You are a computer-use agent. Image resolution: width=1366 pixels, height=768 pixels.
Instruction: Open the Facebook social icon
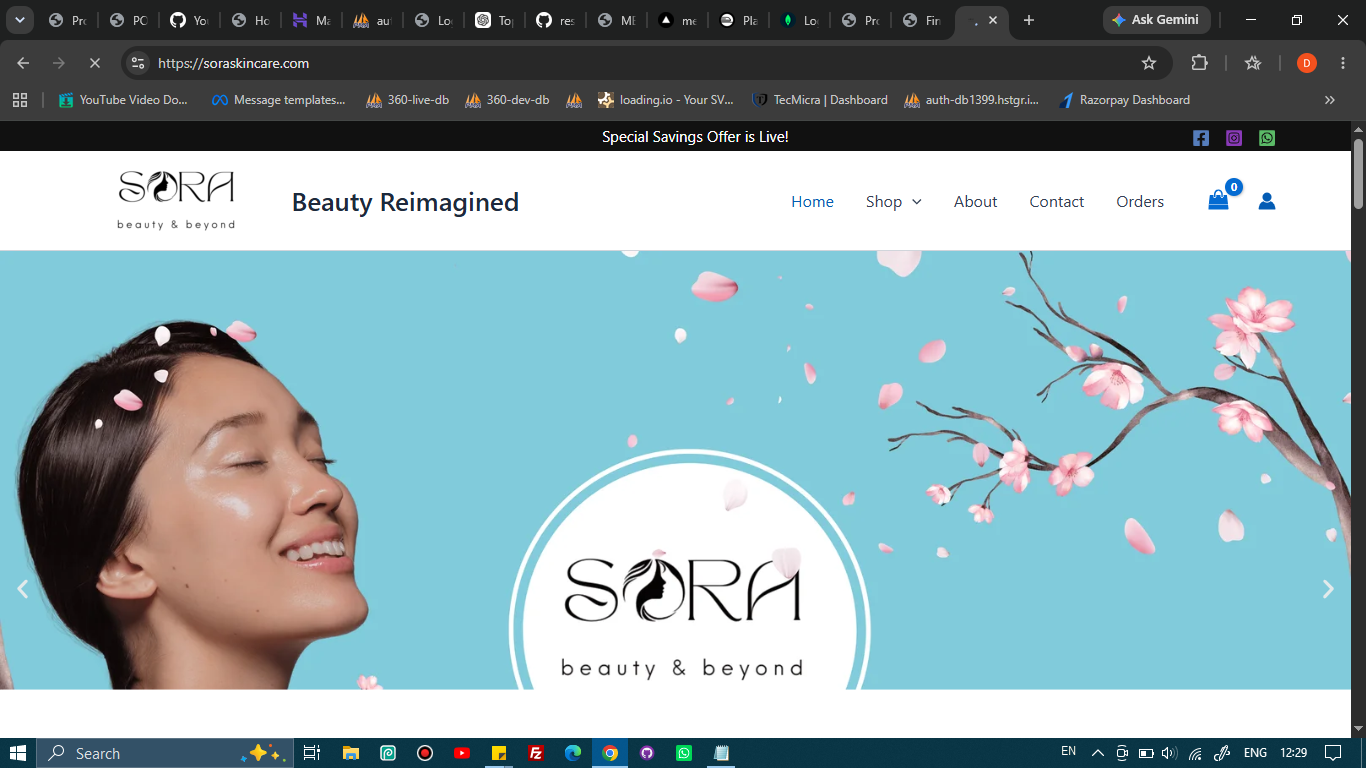point(1201,138)
